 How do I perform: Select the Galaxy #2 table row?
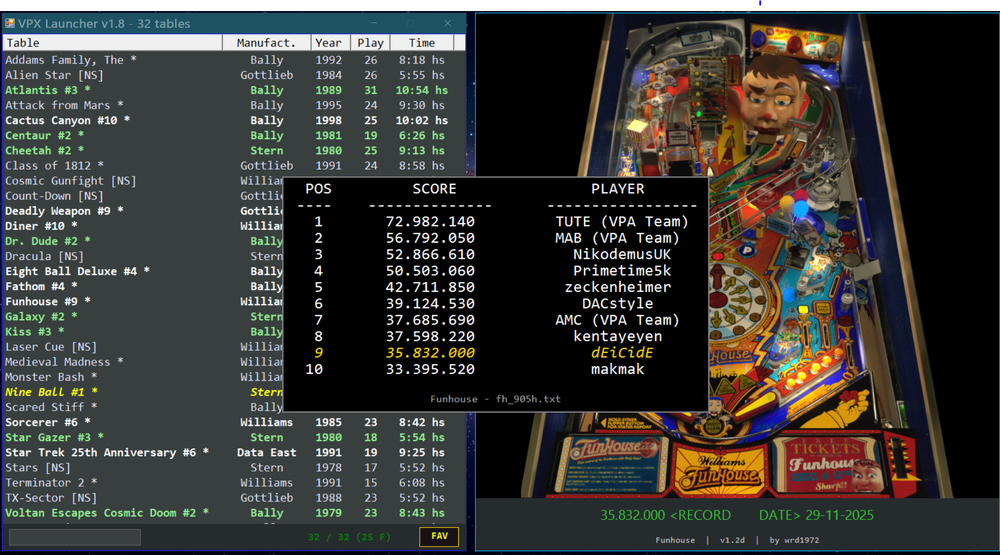(x=143, y=317)
